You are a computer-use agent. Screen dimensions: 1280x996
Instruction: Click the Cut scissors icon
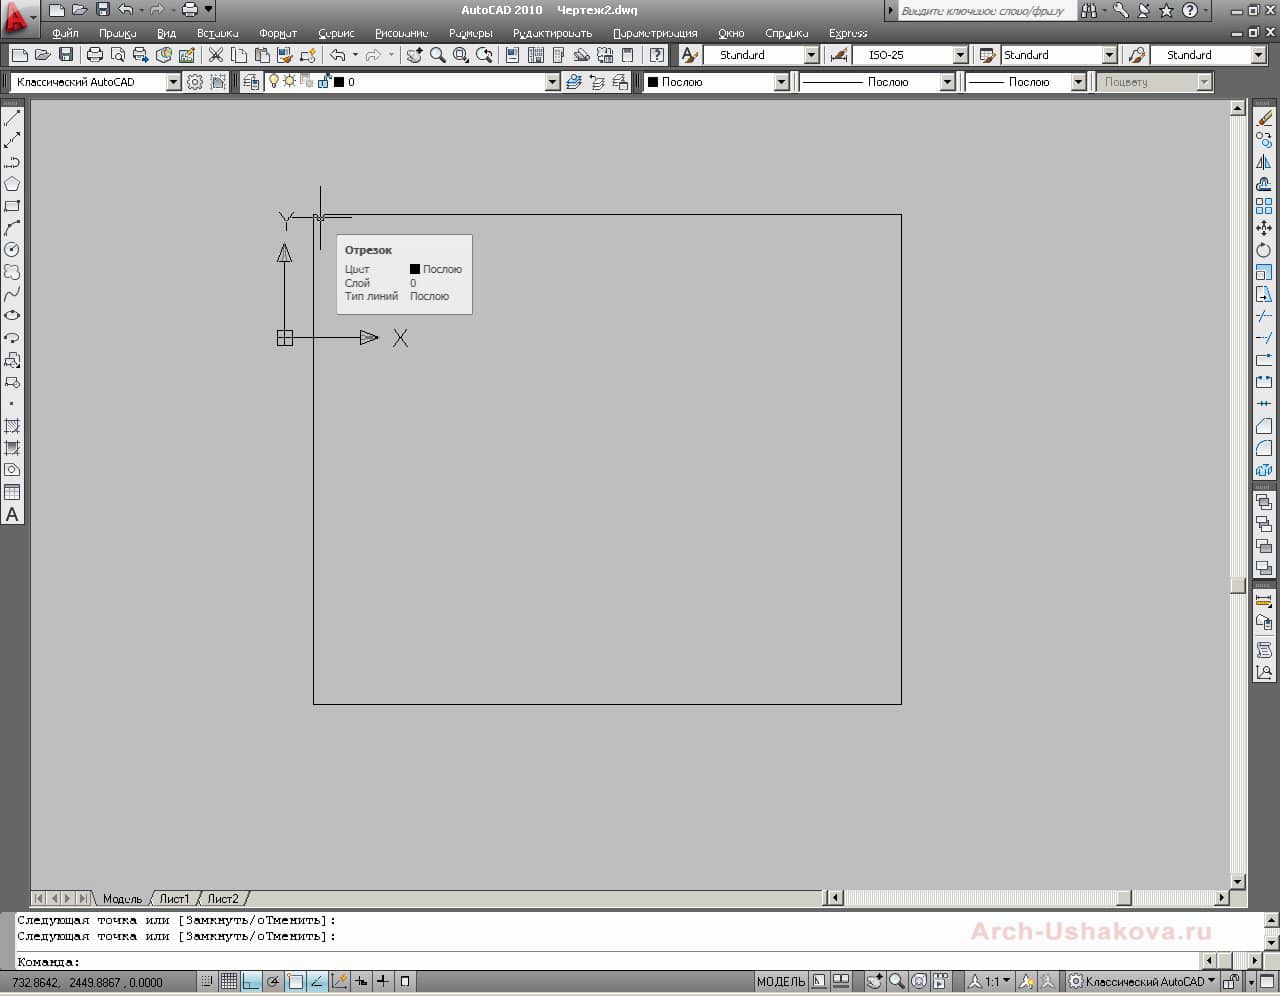pos(216,55)
